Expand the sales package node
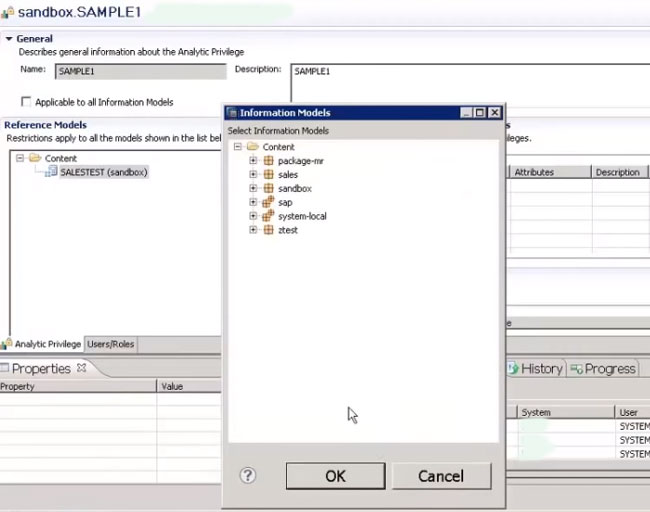The height and width of the screenshot is (512, 650). (x=253, y=175)
